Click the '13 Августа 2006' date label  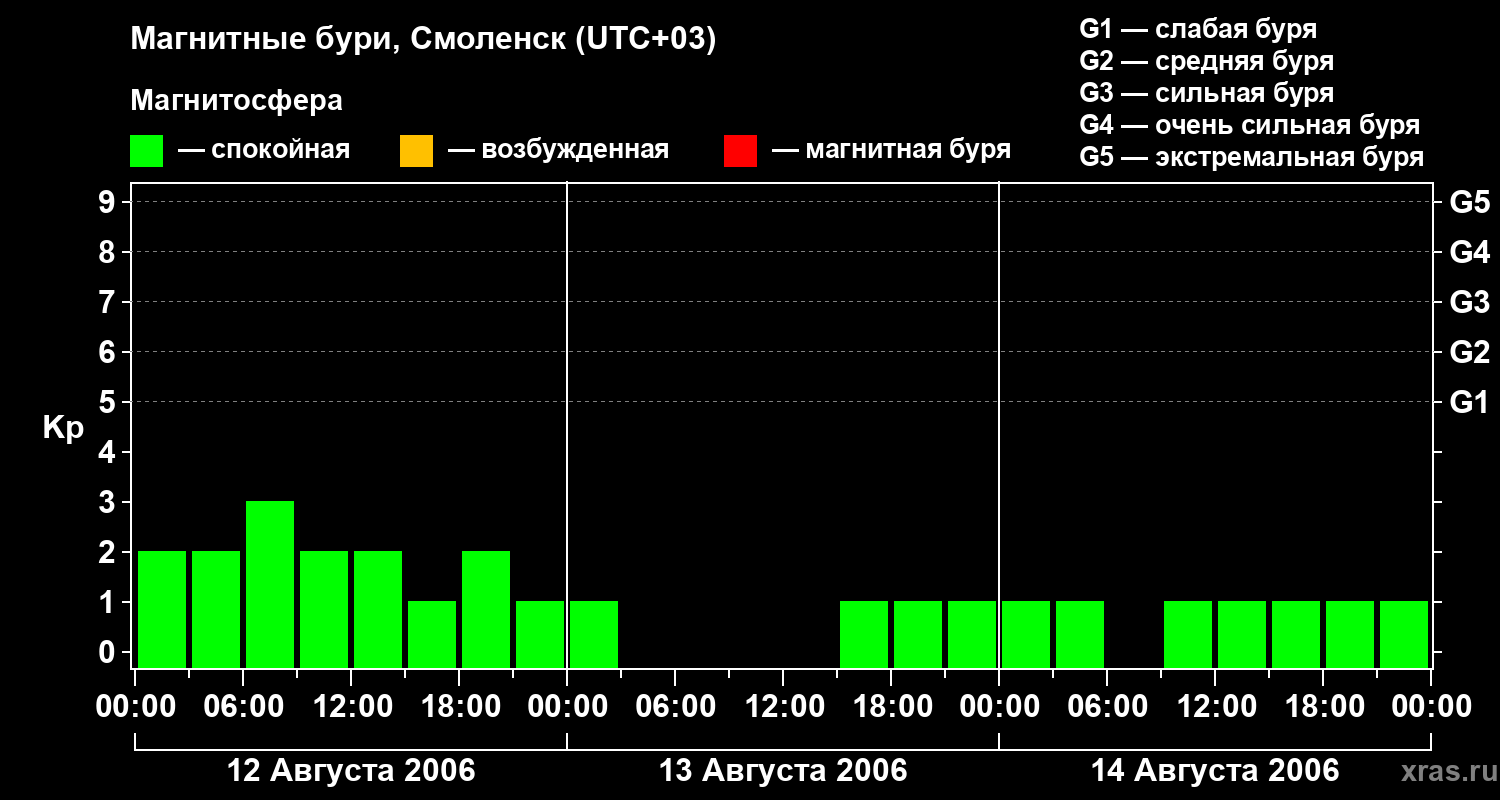(x=783, y=771)
